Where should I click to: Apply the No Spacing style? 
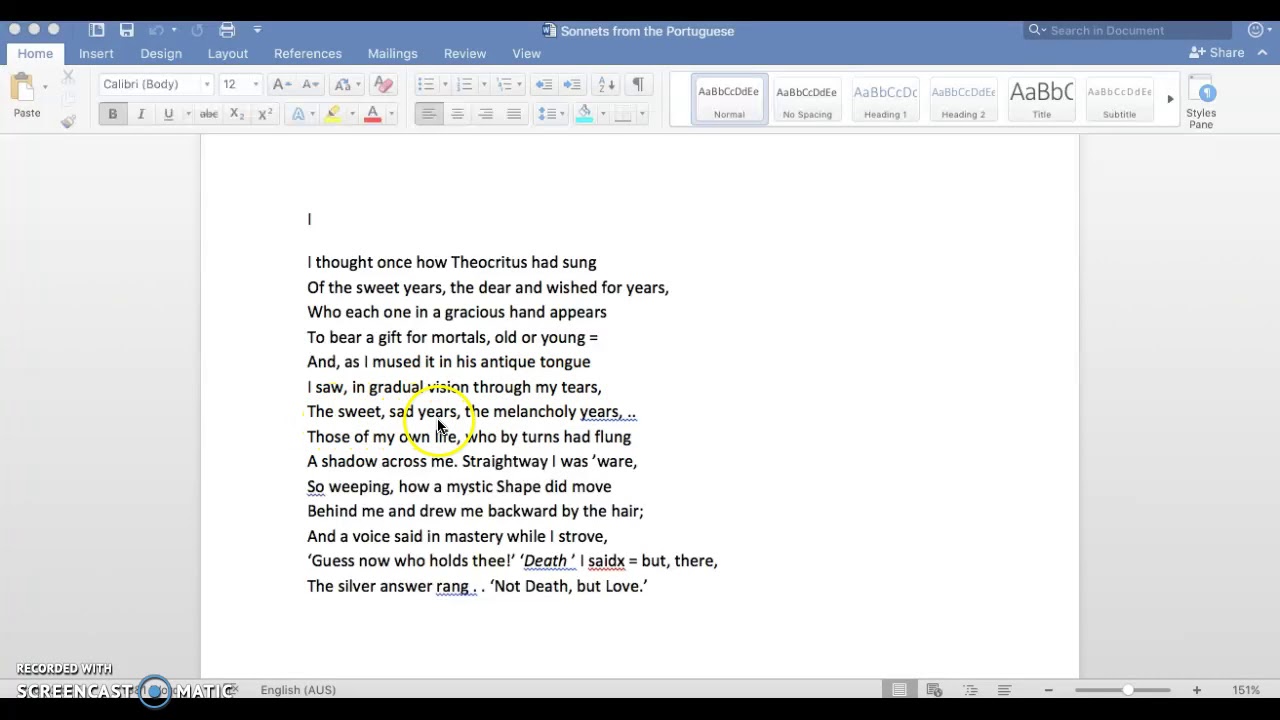(x=807, y=99)
